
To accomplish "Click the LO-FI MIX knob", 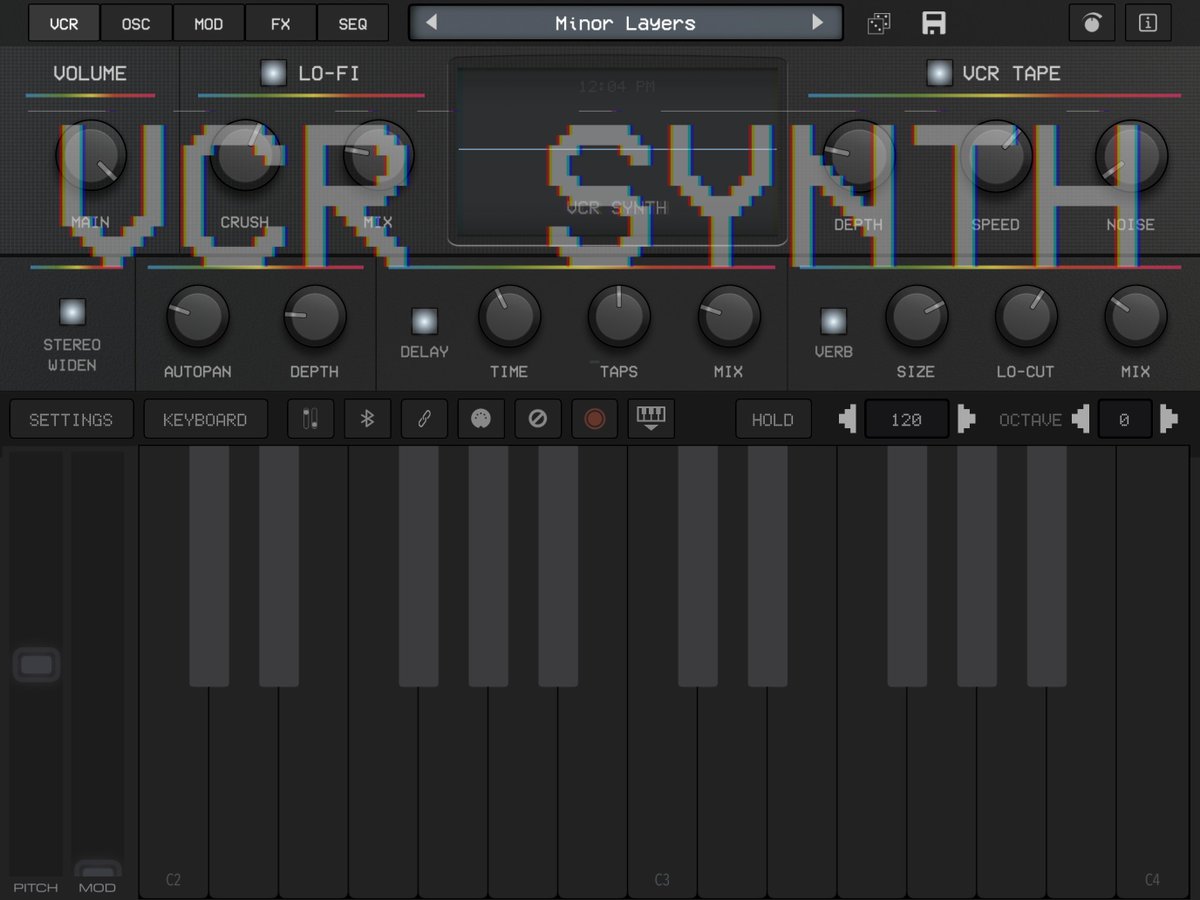I will 378,156.
